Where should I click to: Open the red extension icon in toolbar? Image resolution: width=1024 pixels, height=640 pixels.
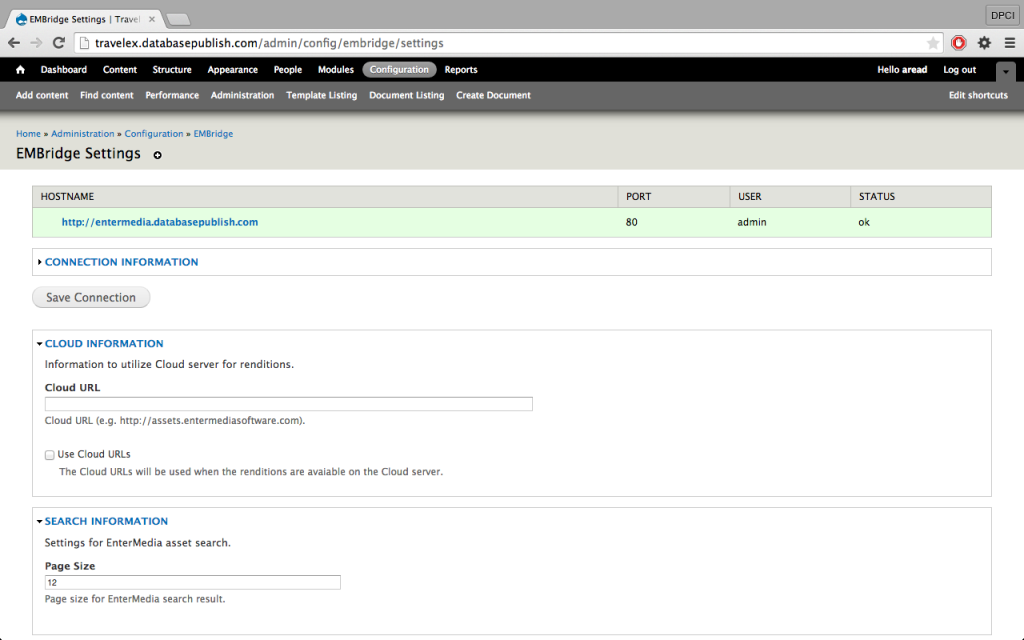pos(959,43)
